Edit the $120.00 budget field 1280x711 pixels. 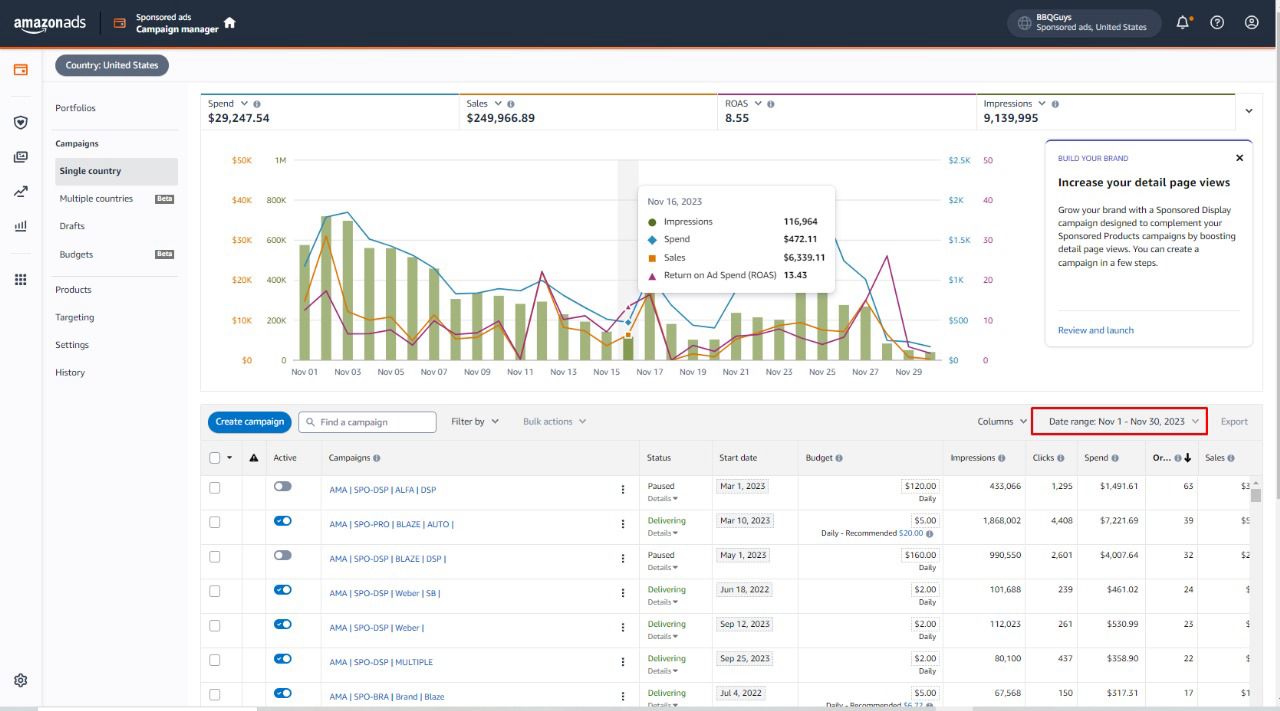pos(918,486)
